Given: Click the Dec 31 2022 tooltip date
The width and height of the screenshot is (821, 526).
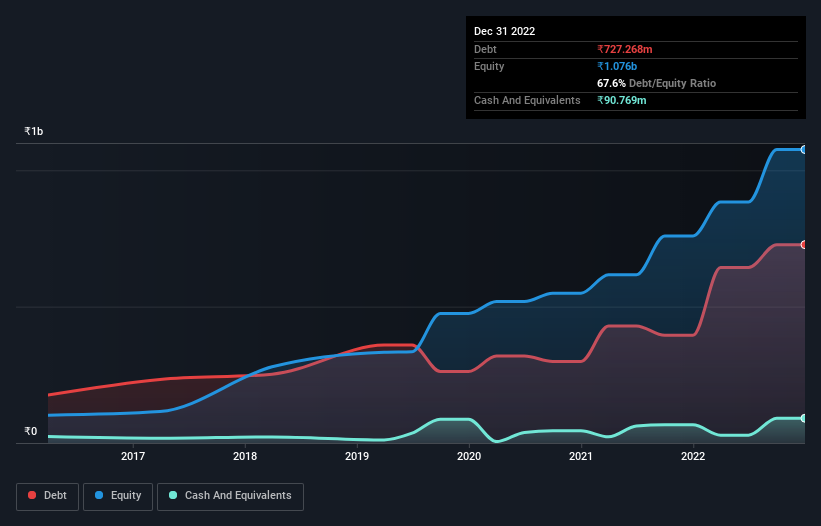Looking at the screenshot, I should pyautogui.click(x=505, y=31).
